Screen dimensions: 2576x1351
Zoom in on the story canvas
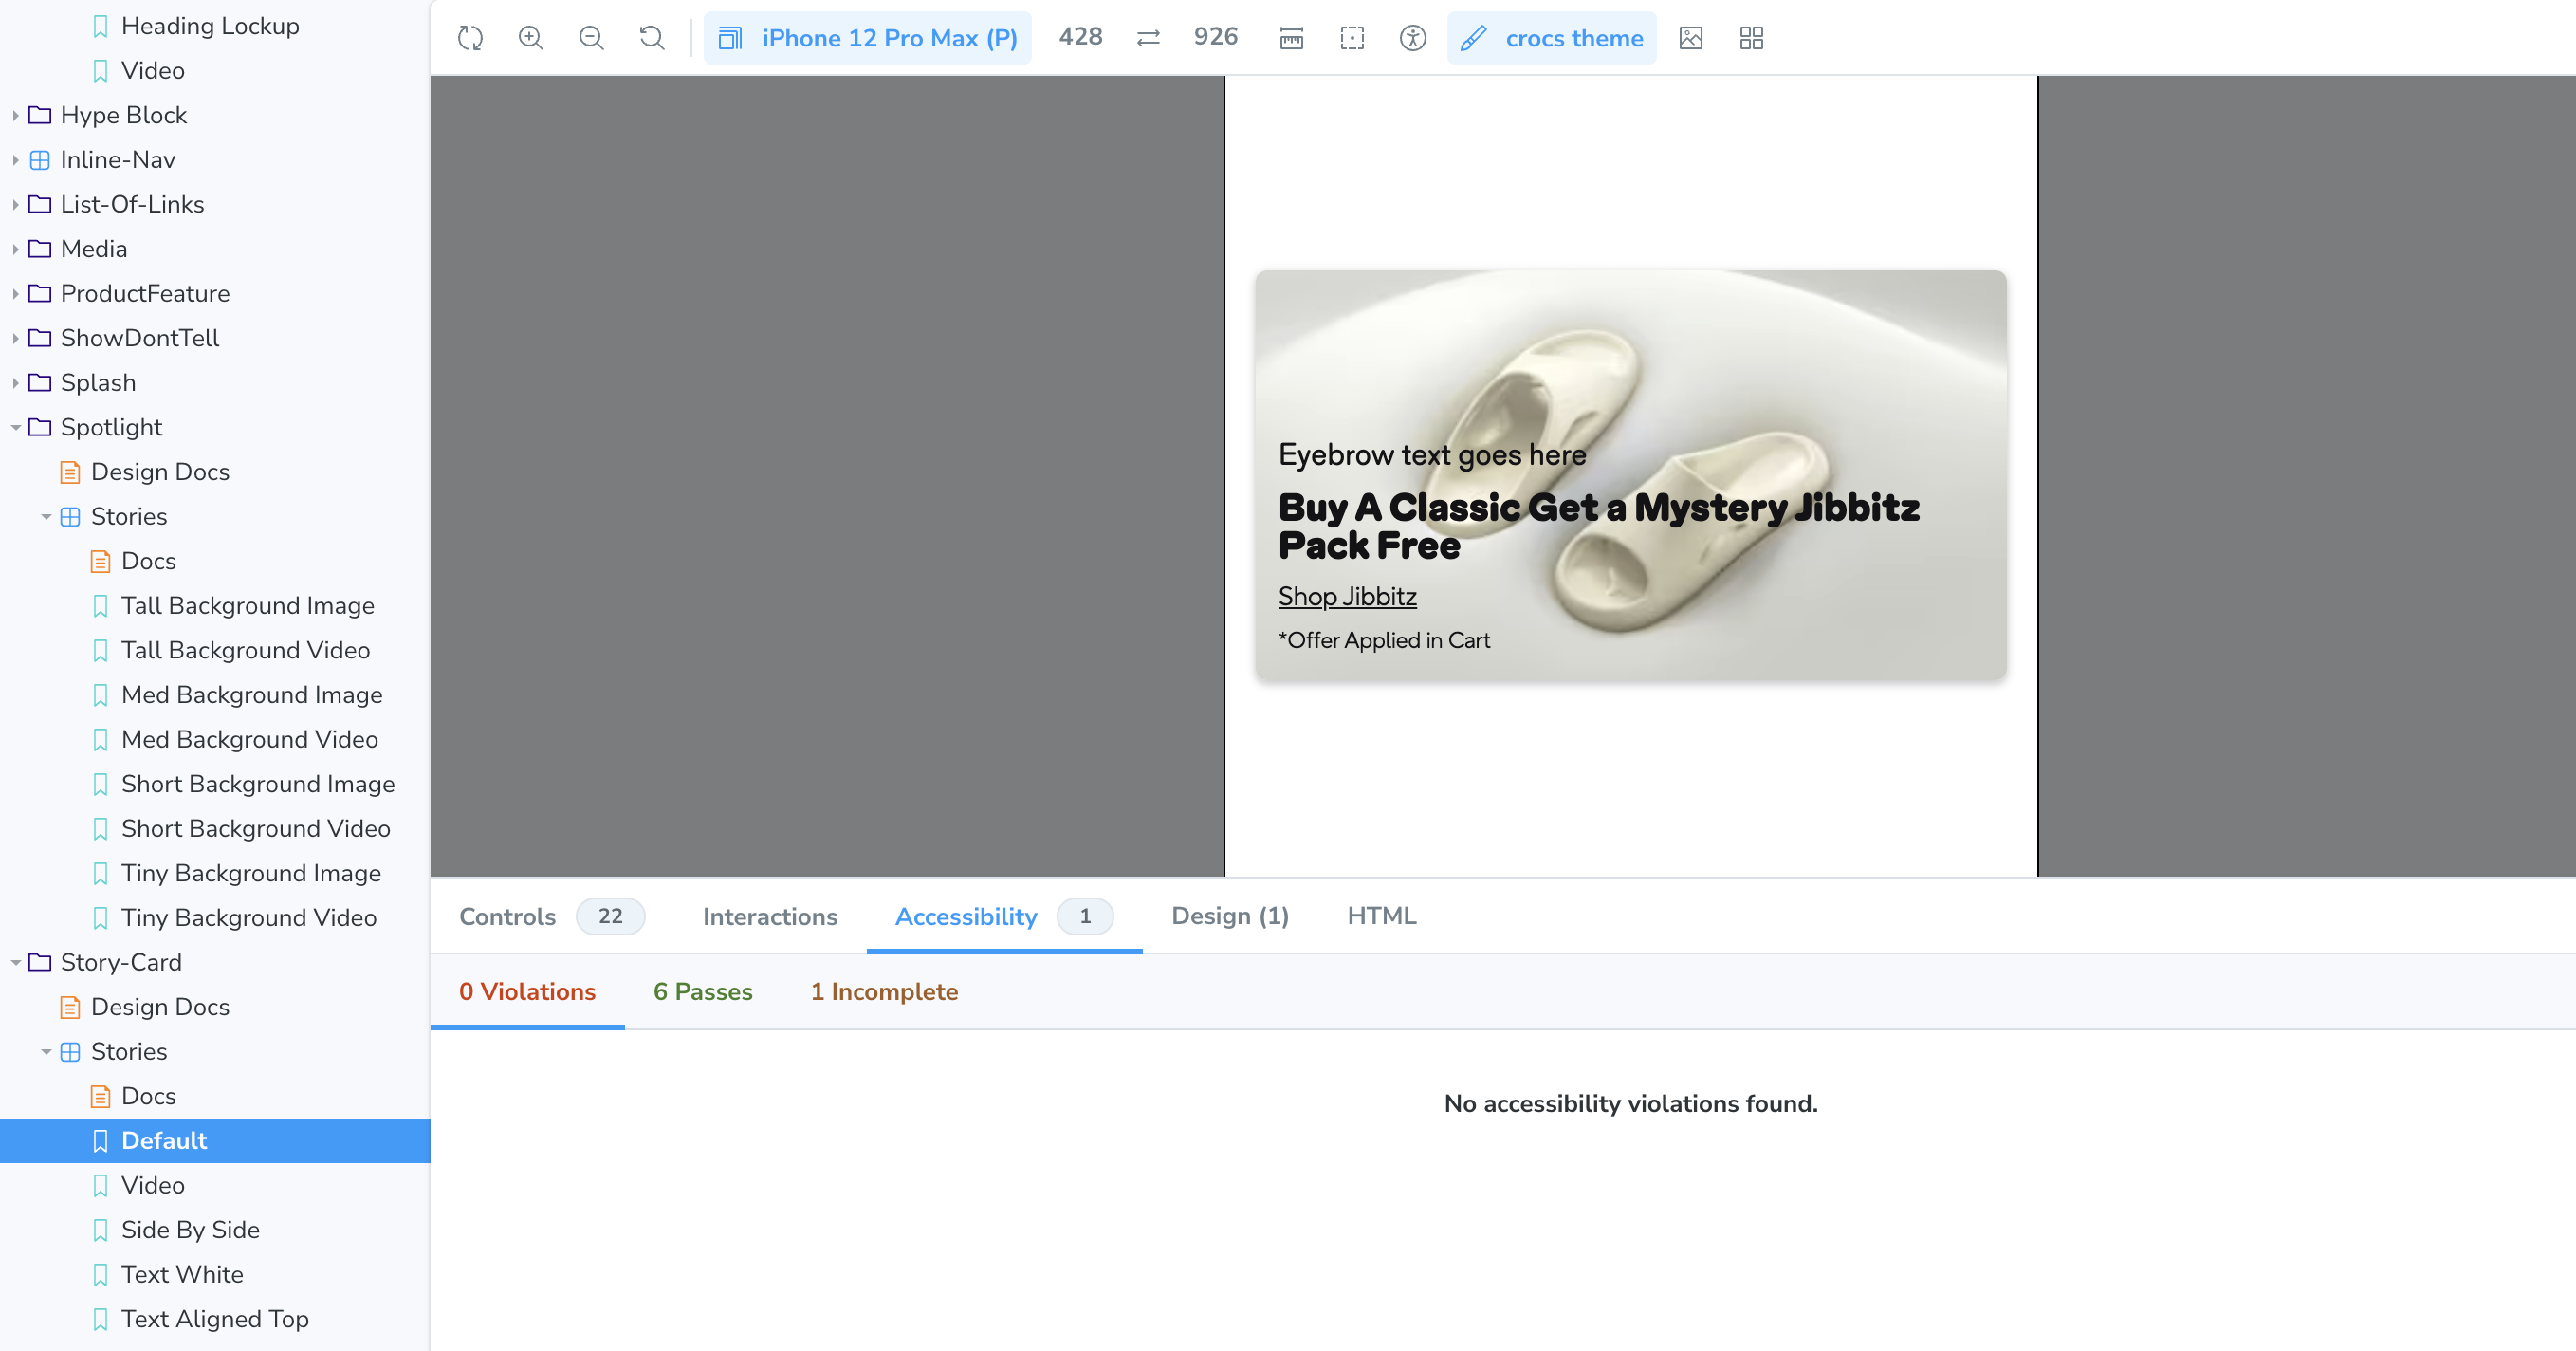(x=531, y=37)
